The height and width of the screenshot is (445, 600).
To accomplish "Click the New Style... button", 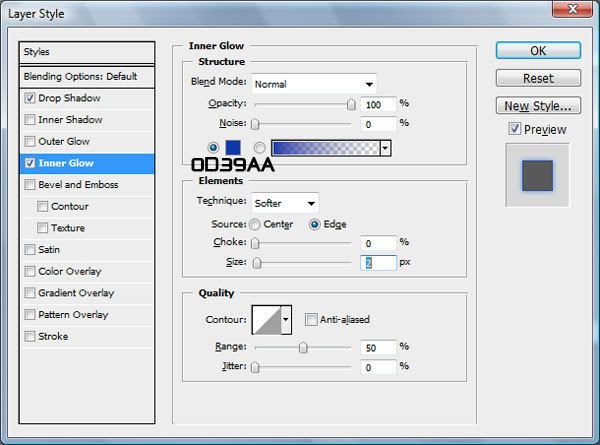I will pos(538,105).
